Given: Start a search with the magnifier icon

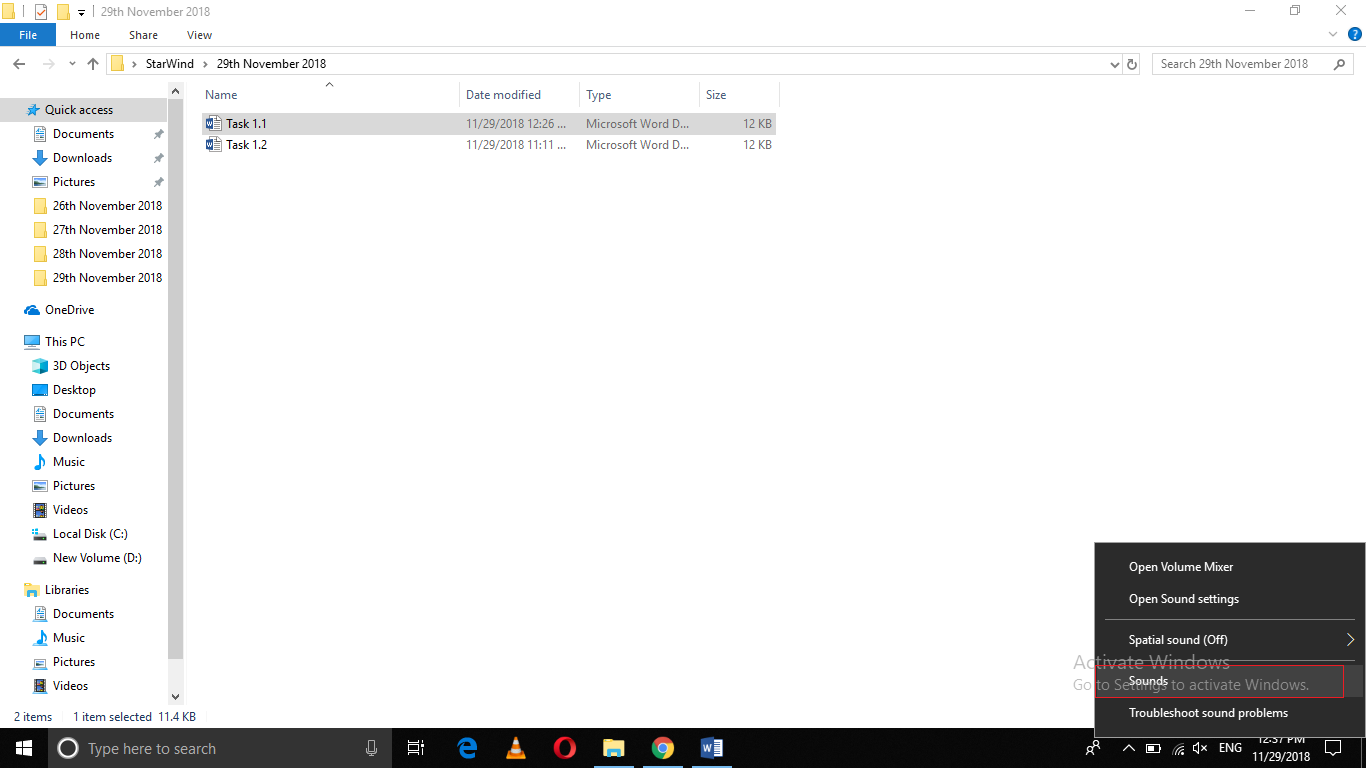Looking at the screenshot, I should point(1340,63).
